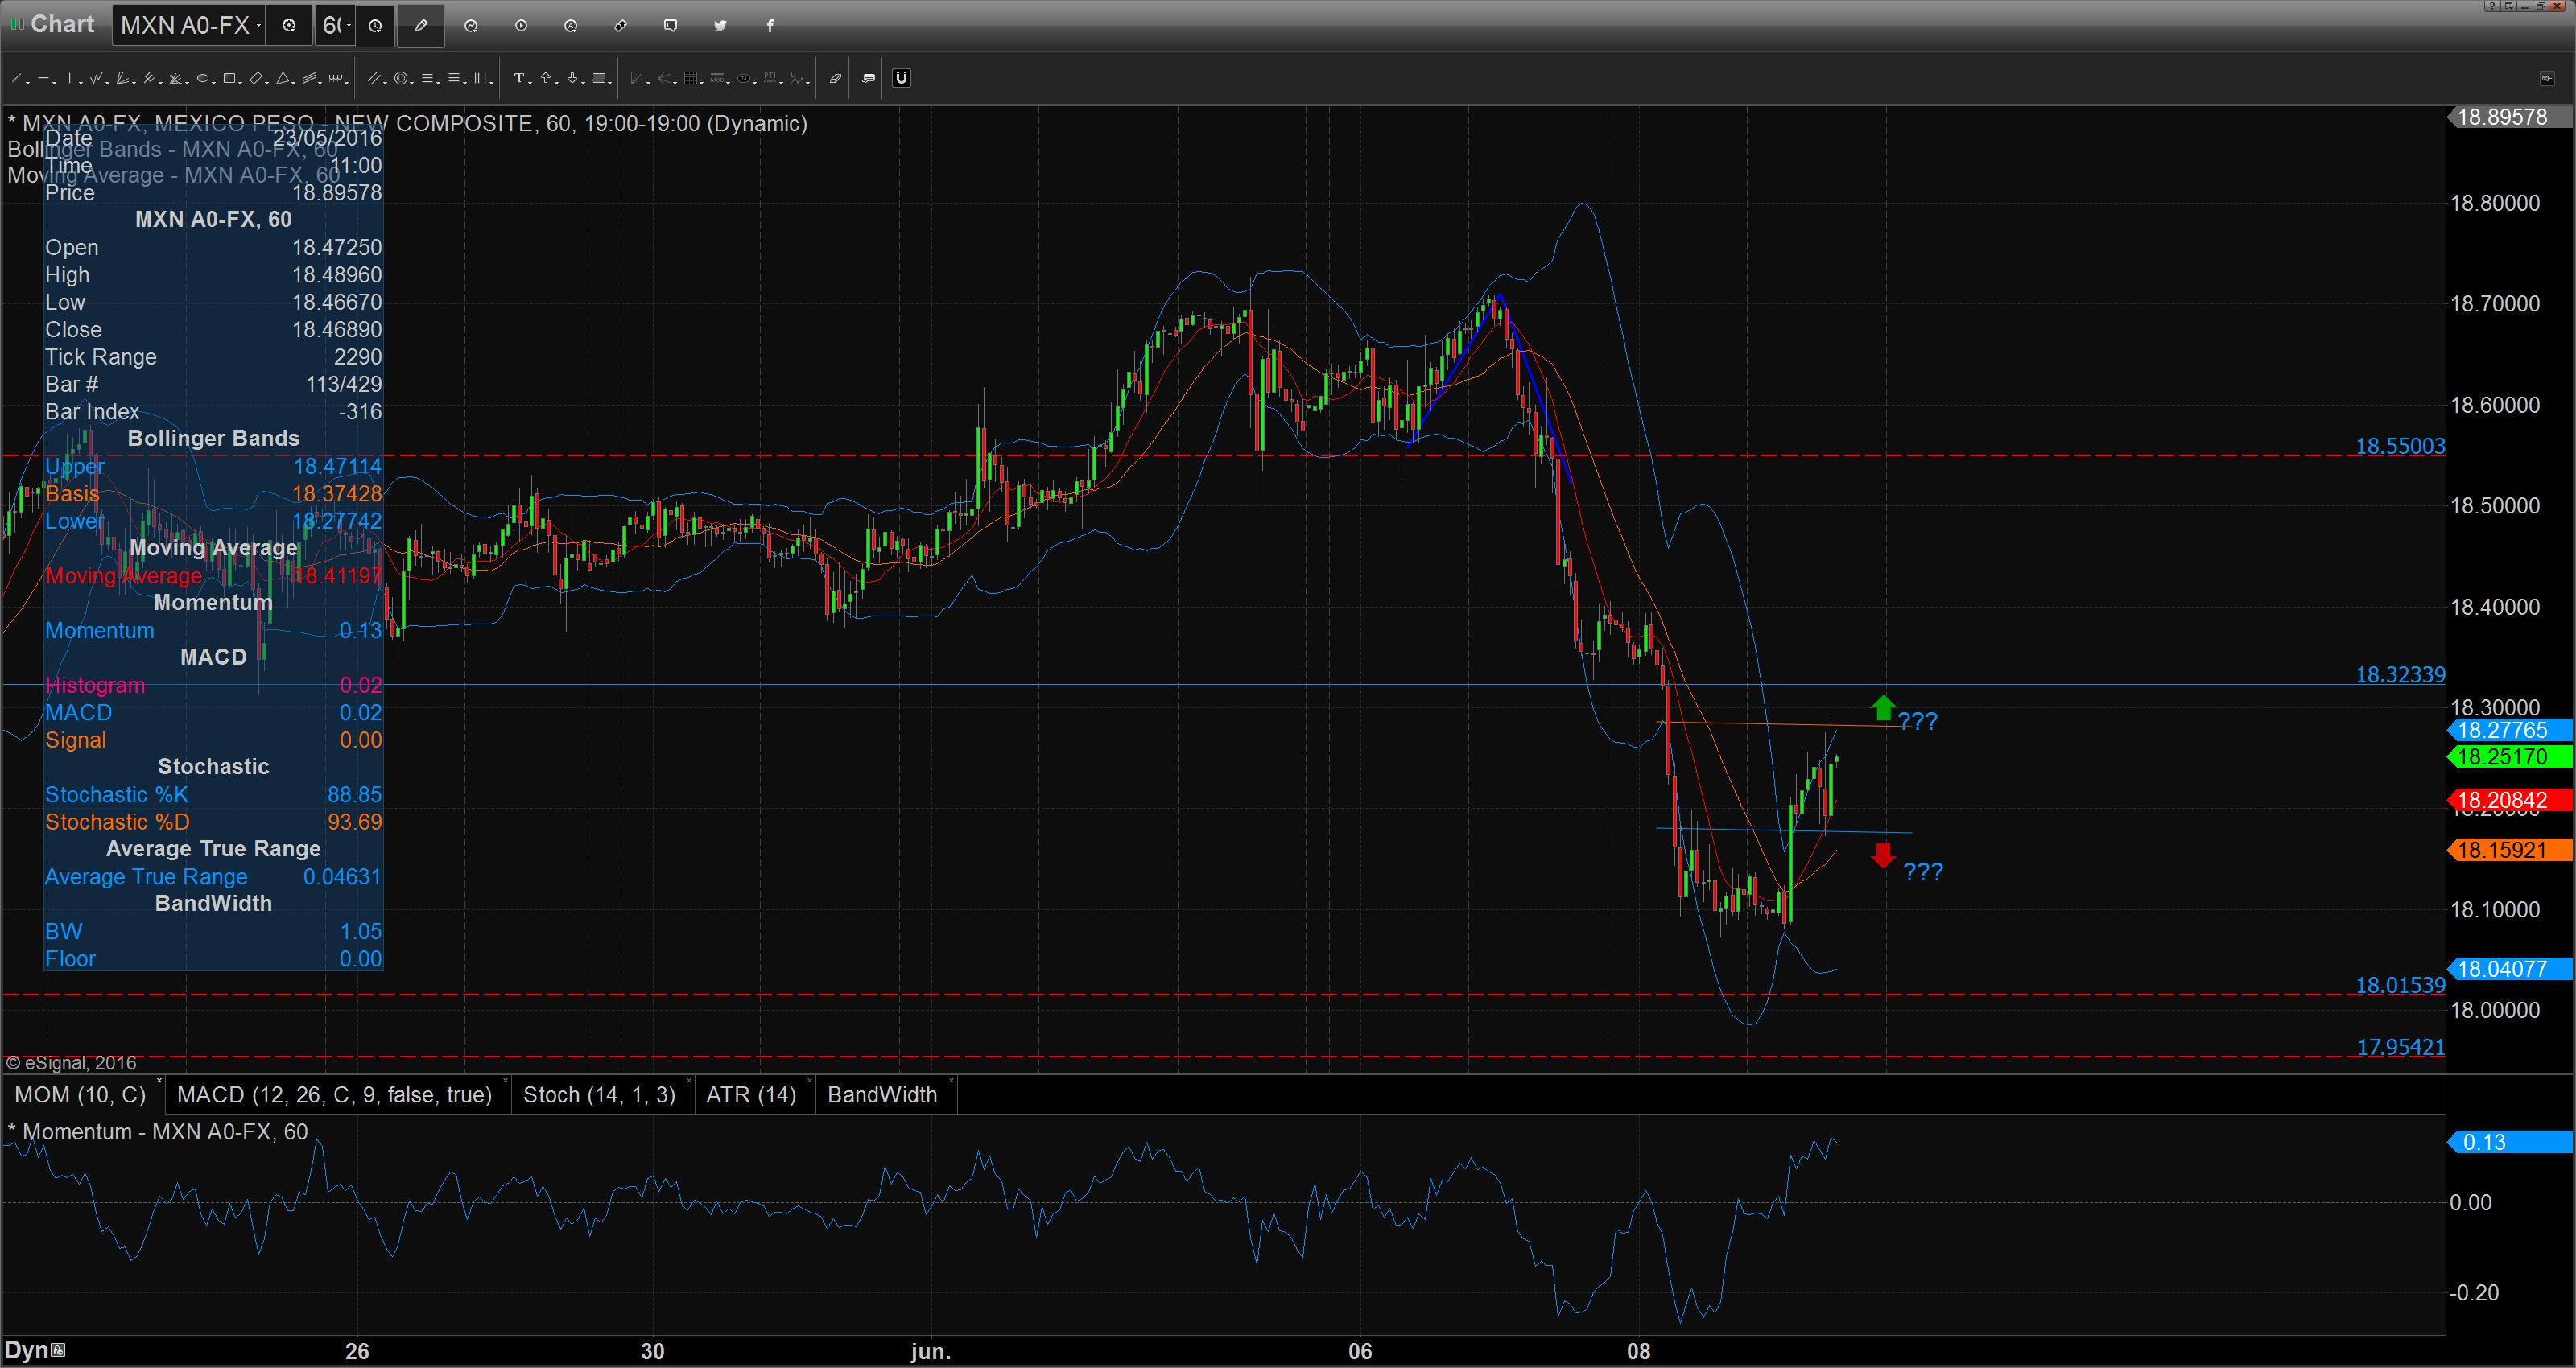
Task: Toggle the magnet snap mode button
Action: tap(902, 78)
